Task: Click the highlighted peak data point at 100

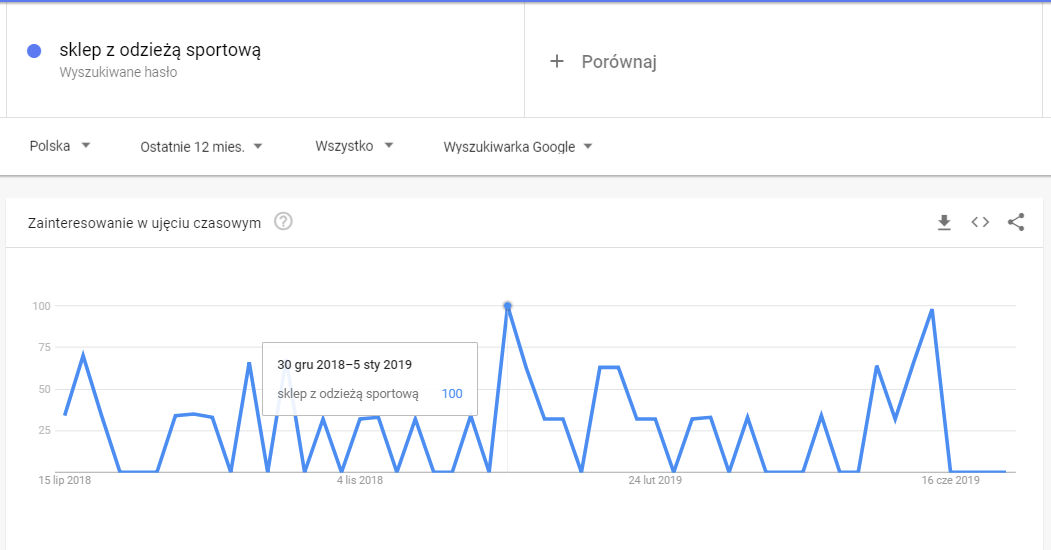Action: coord(508,305)
